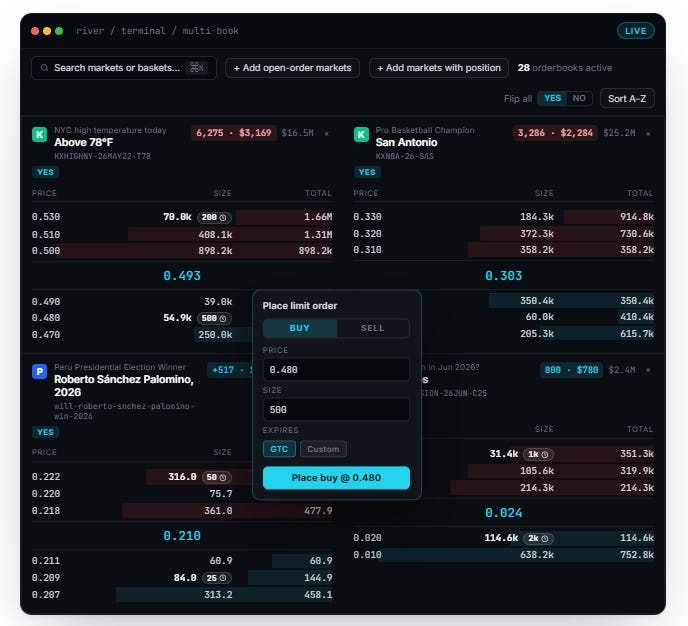Flip all orderbooks to NO
Image resolution: width=688 pixels, height=626 pixels.
[579, 98]
